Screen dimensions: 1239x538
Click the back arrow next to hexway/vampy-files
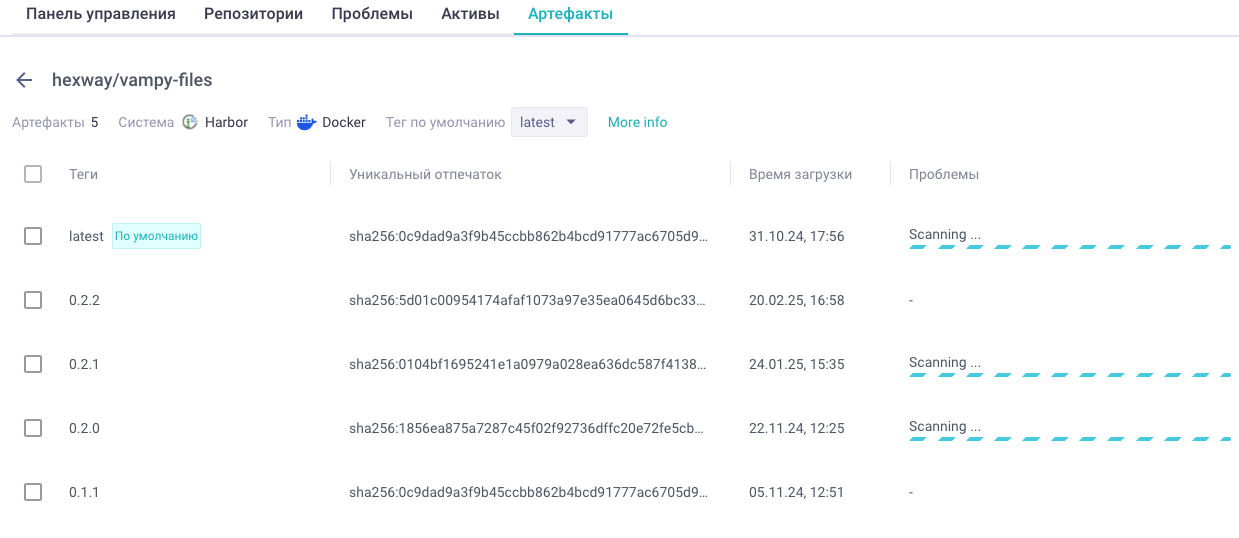[x=25, y=80]
